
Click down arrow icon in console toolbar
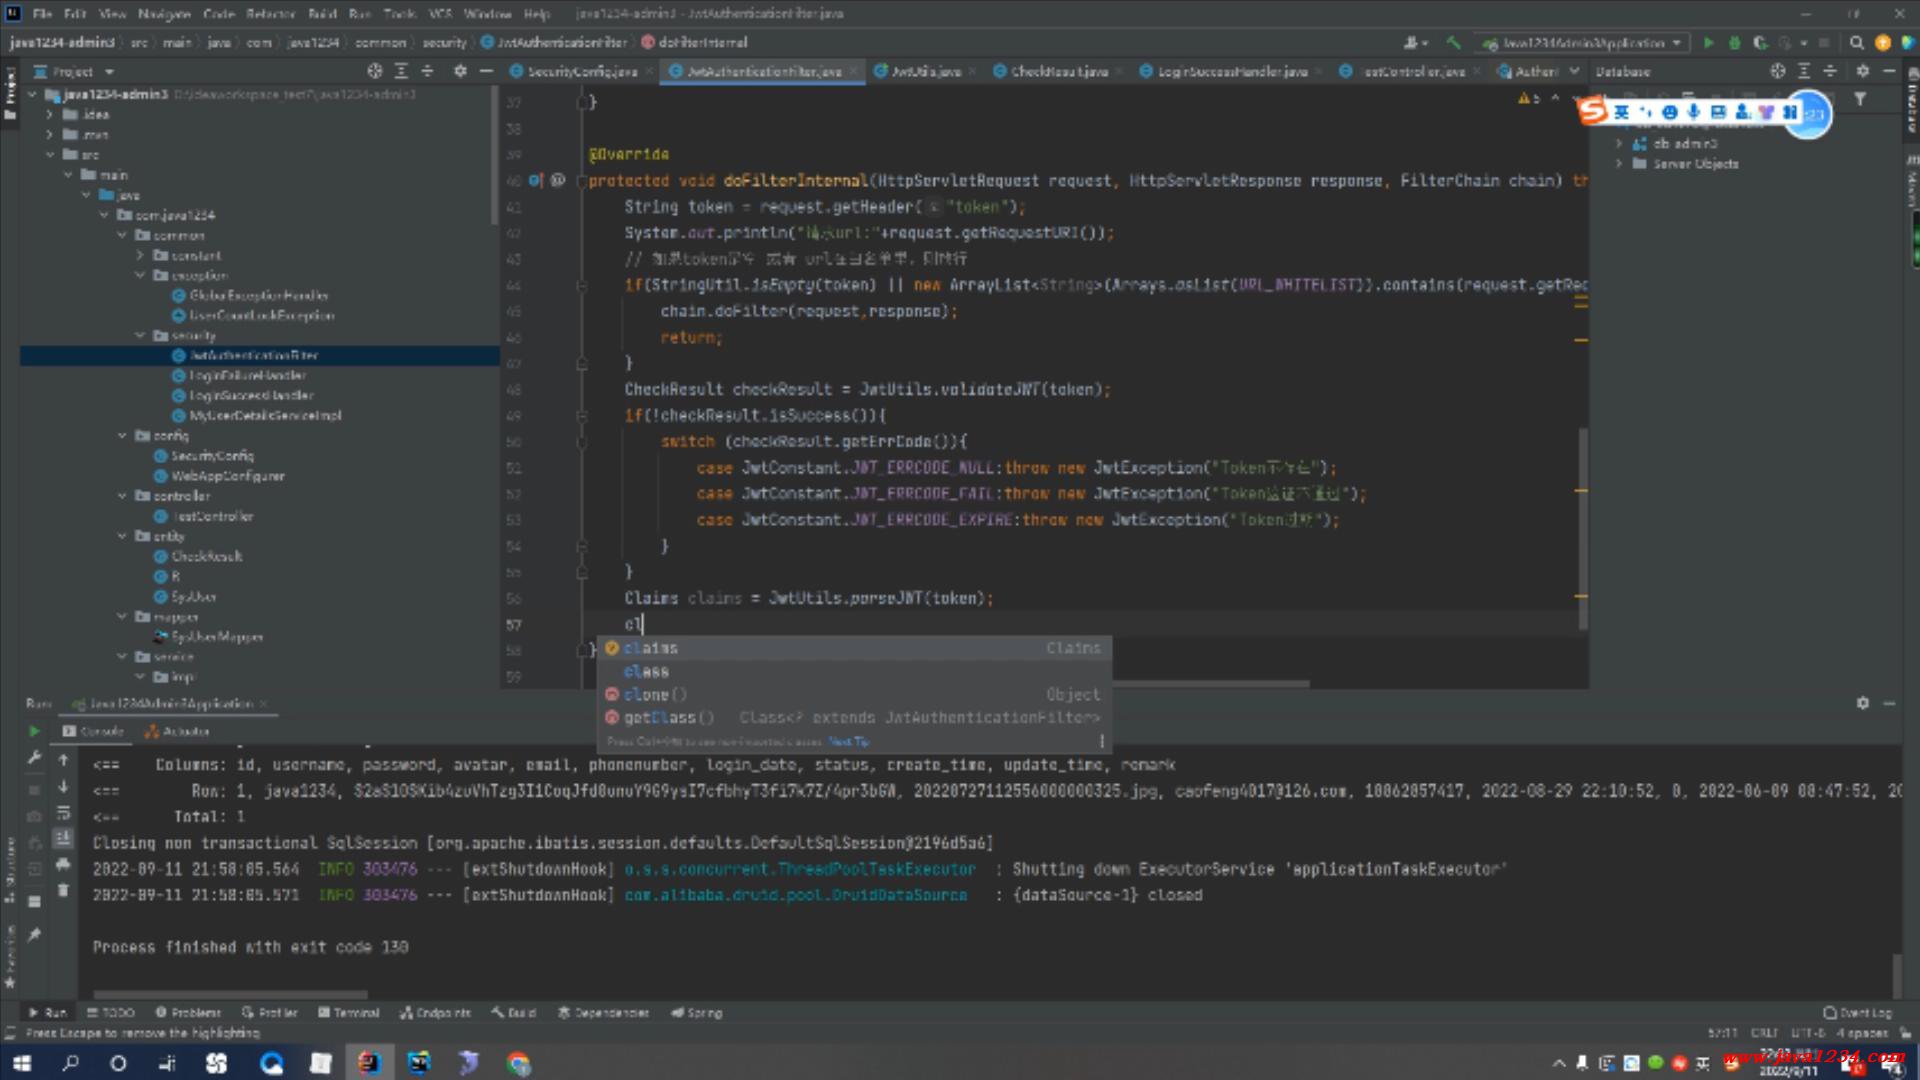pos(63,786)
